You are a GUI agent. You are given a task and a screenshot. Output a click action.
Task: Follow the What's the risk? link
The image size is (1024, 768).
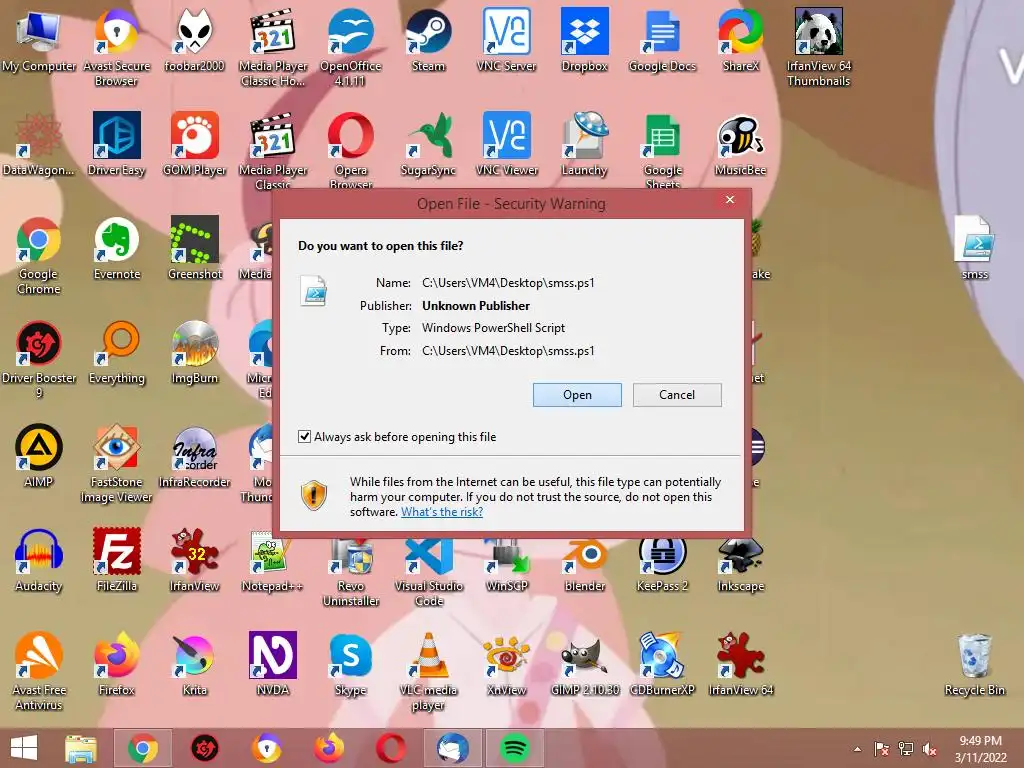coord(441,512)
